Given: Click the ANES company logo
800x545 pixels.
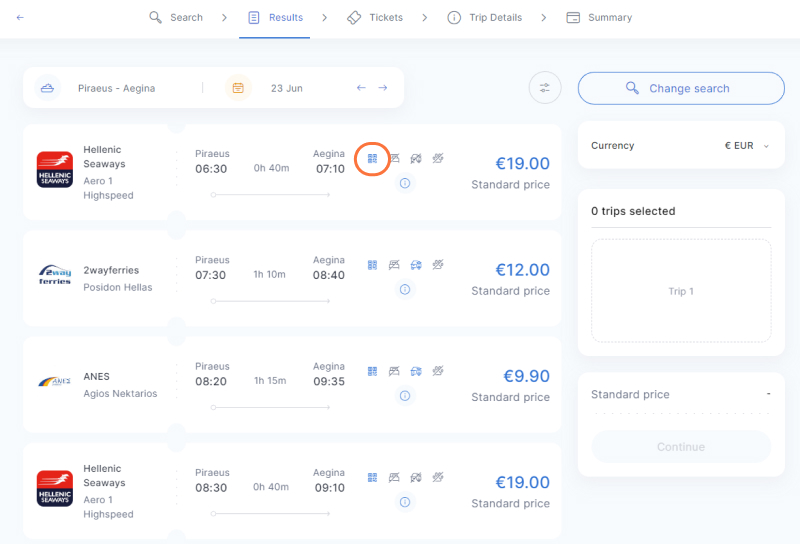Looking at the screenshot, I should 55,381.
